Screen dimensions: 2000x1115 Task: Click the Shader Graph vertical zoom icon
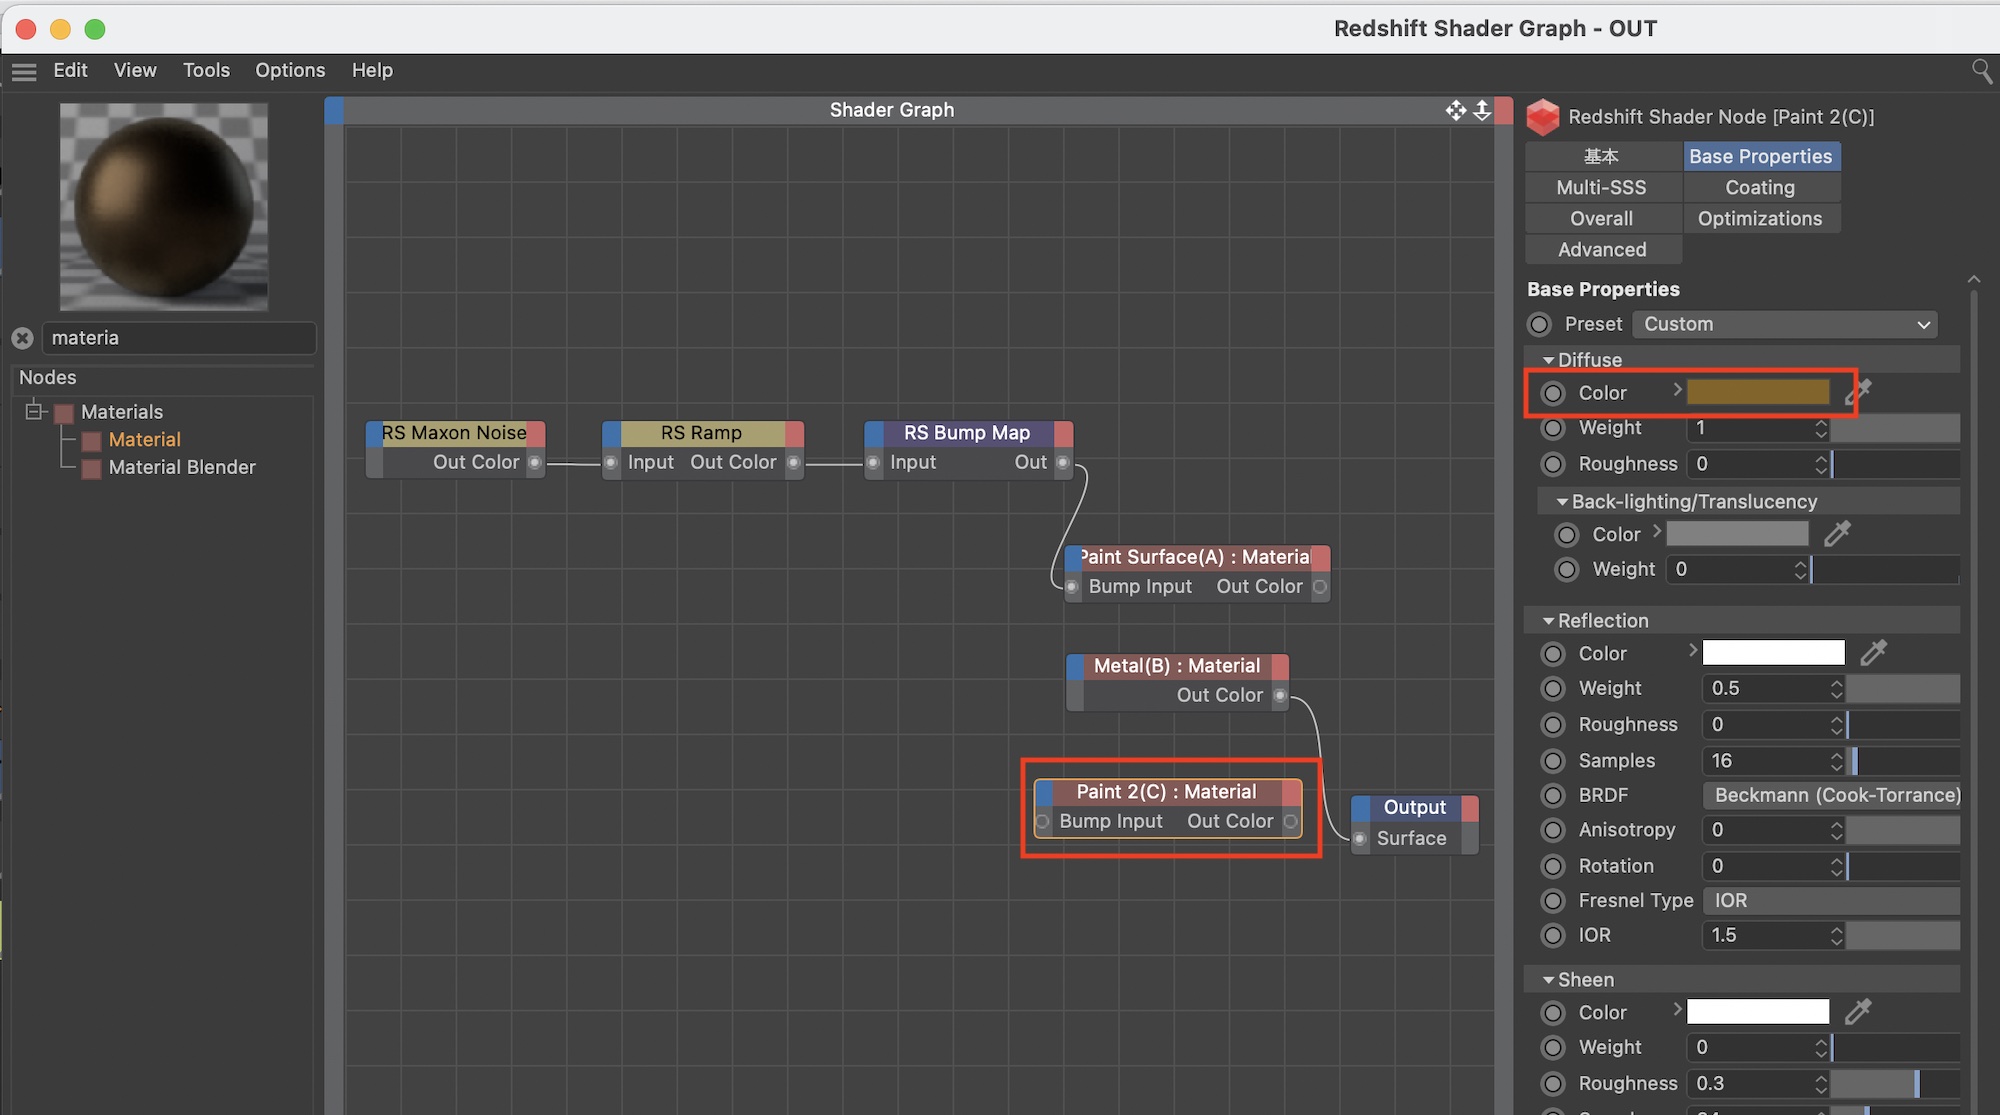1482,110
